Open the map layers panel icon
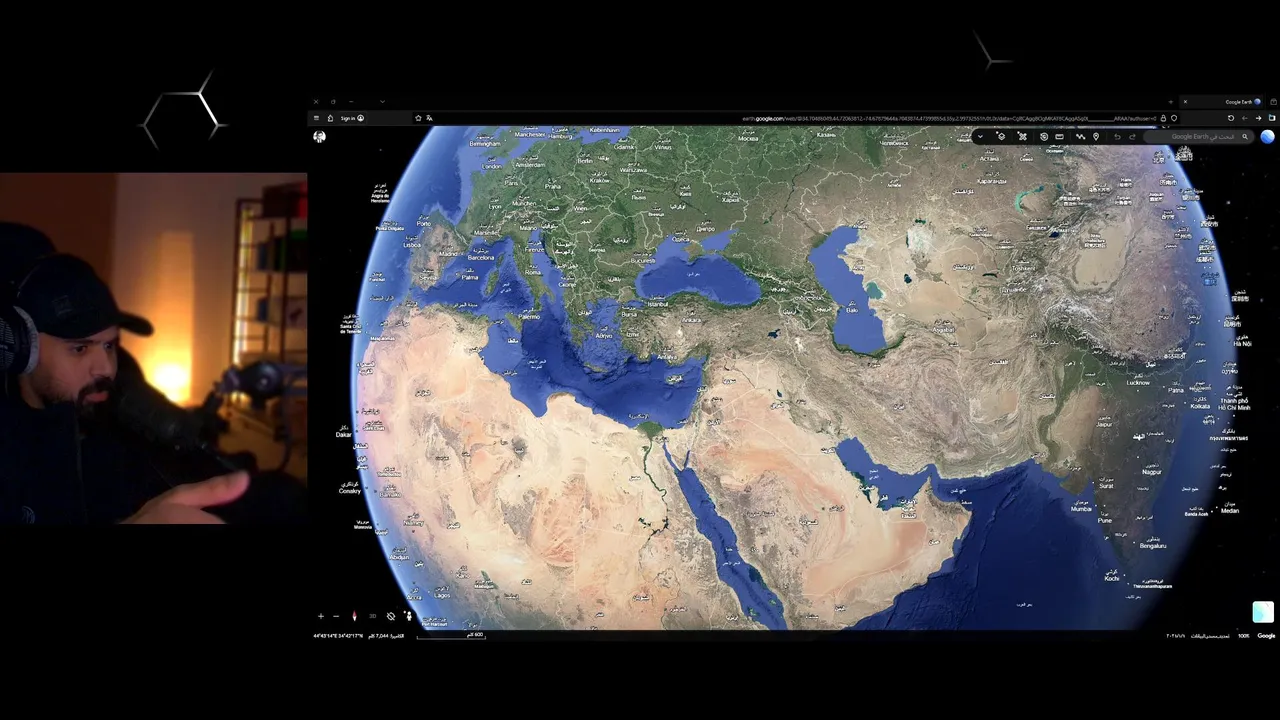Viewport: 1280px width, 720px height. [x=1001, y=136]
